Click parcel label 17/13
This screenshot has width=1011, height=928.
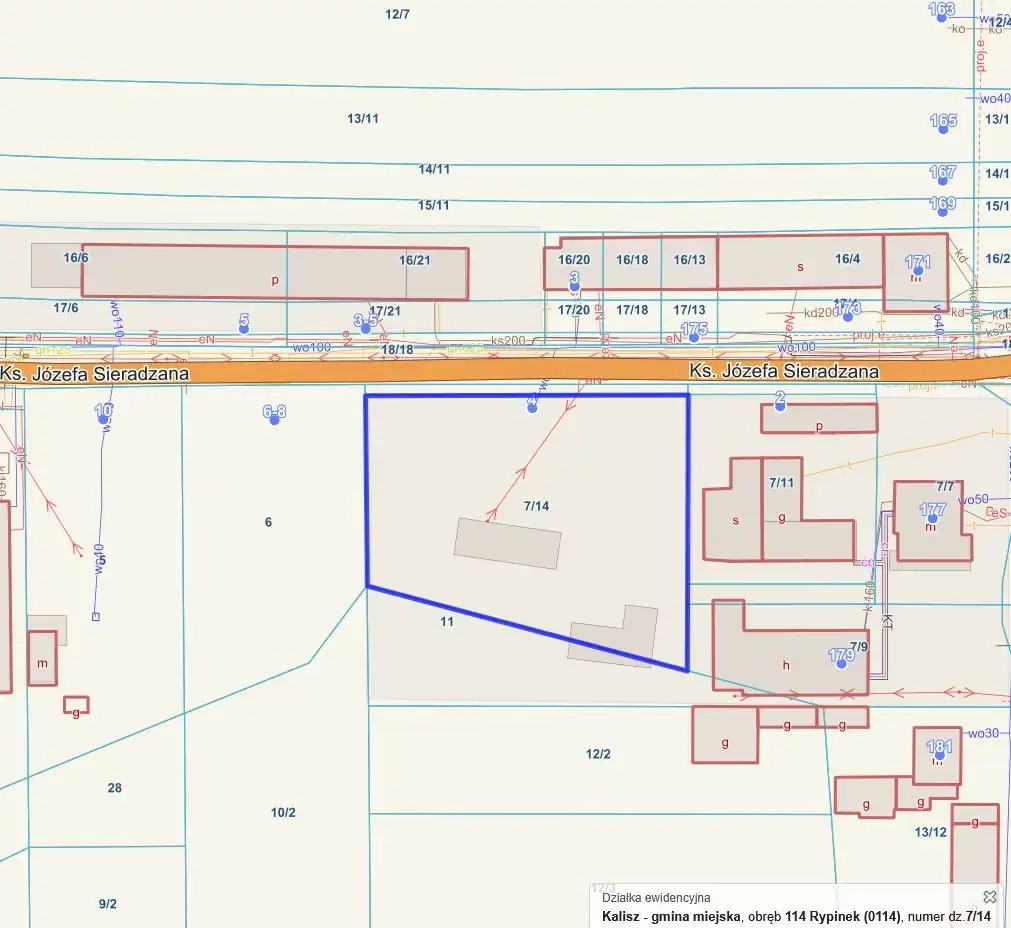[689, 310]
